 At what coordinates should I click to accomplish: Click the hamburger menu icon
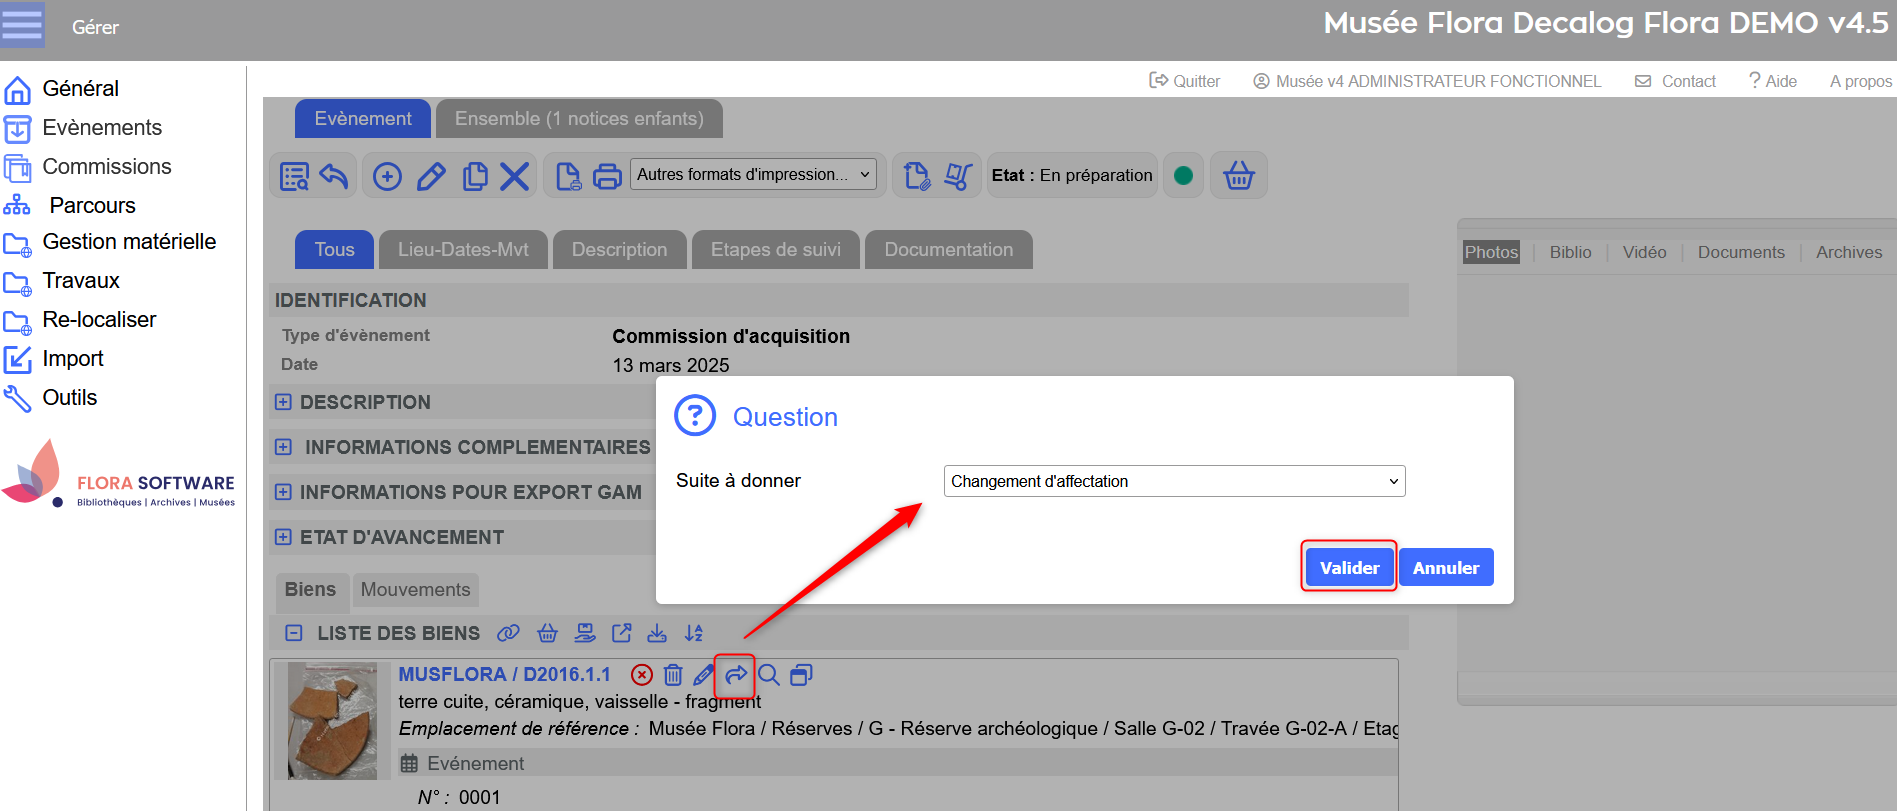pyautogui.click(x=22, y=25)
